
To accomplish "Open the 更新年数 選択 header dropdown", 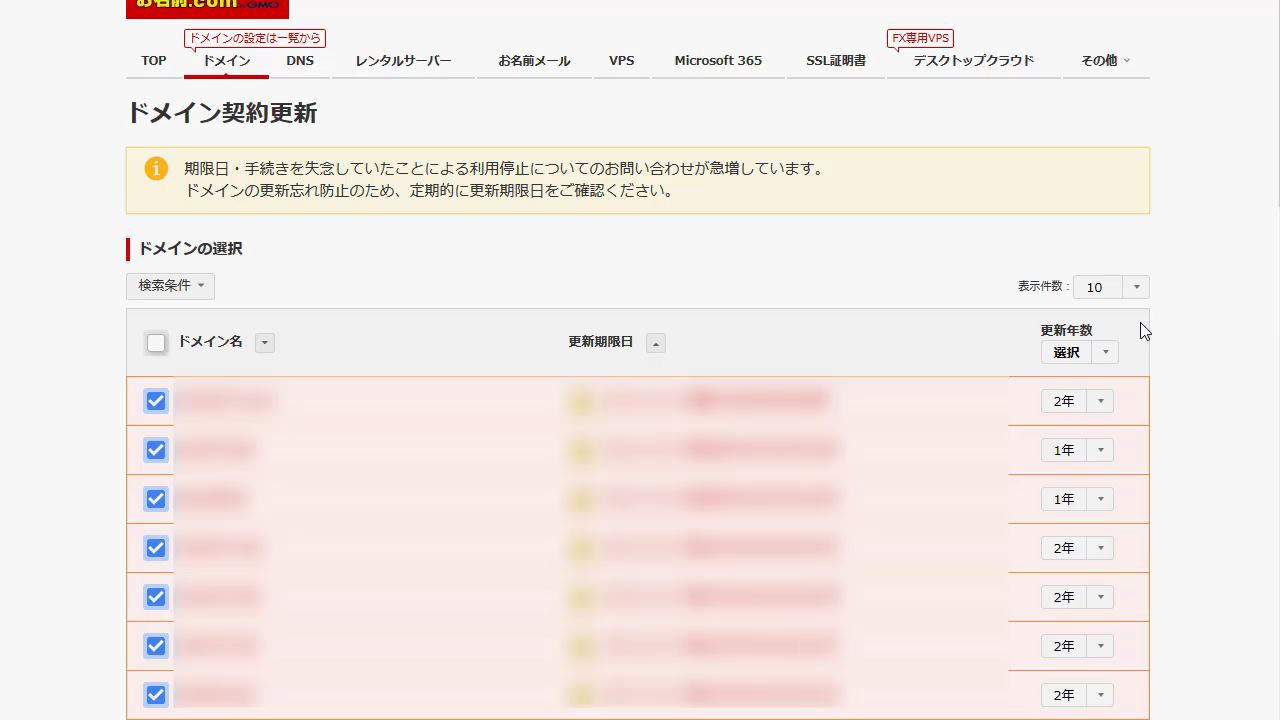I will 1078,352.
